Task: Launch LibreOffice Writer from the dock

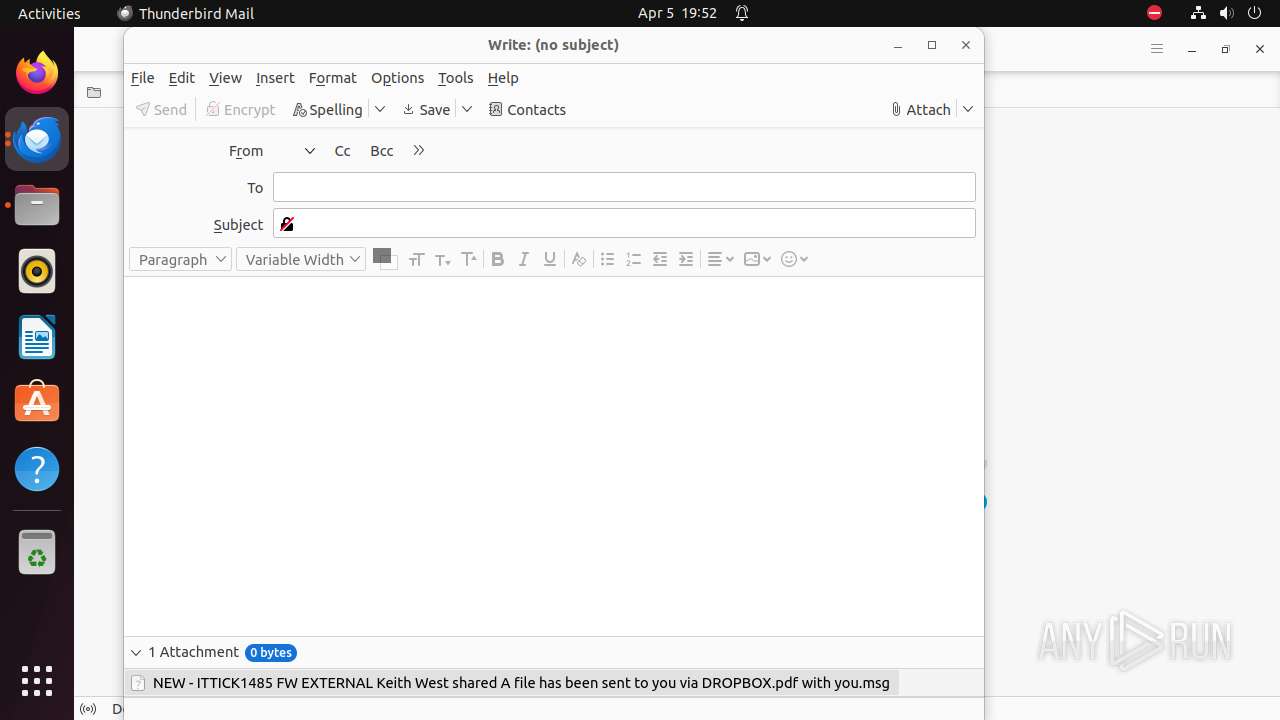Action: pos(37,337)
